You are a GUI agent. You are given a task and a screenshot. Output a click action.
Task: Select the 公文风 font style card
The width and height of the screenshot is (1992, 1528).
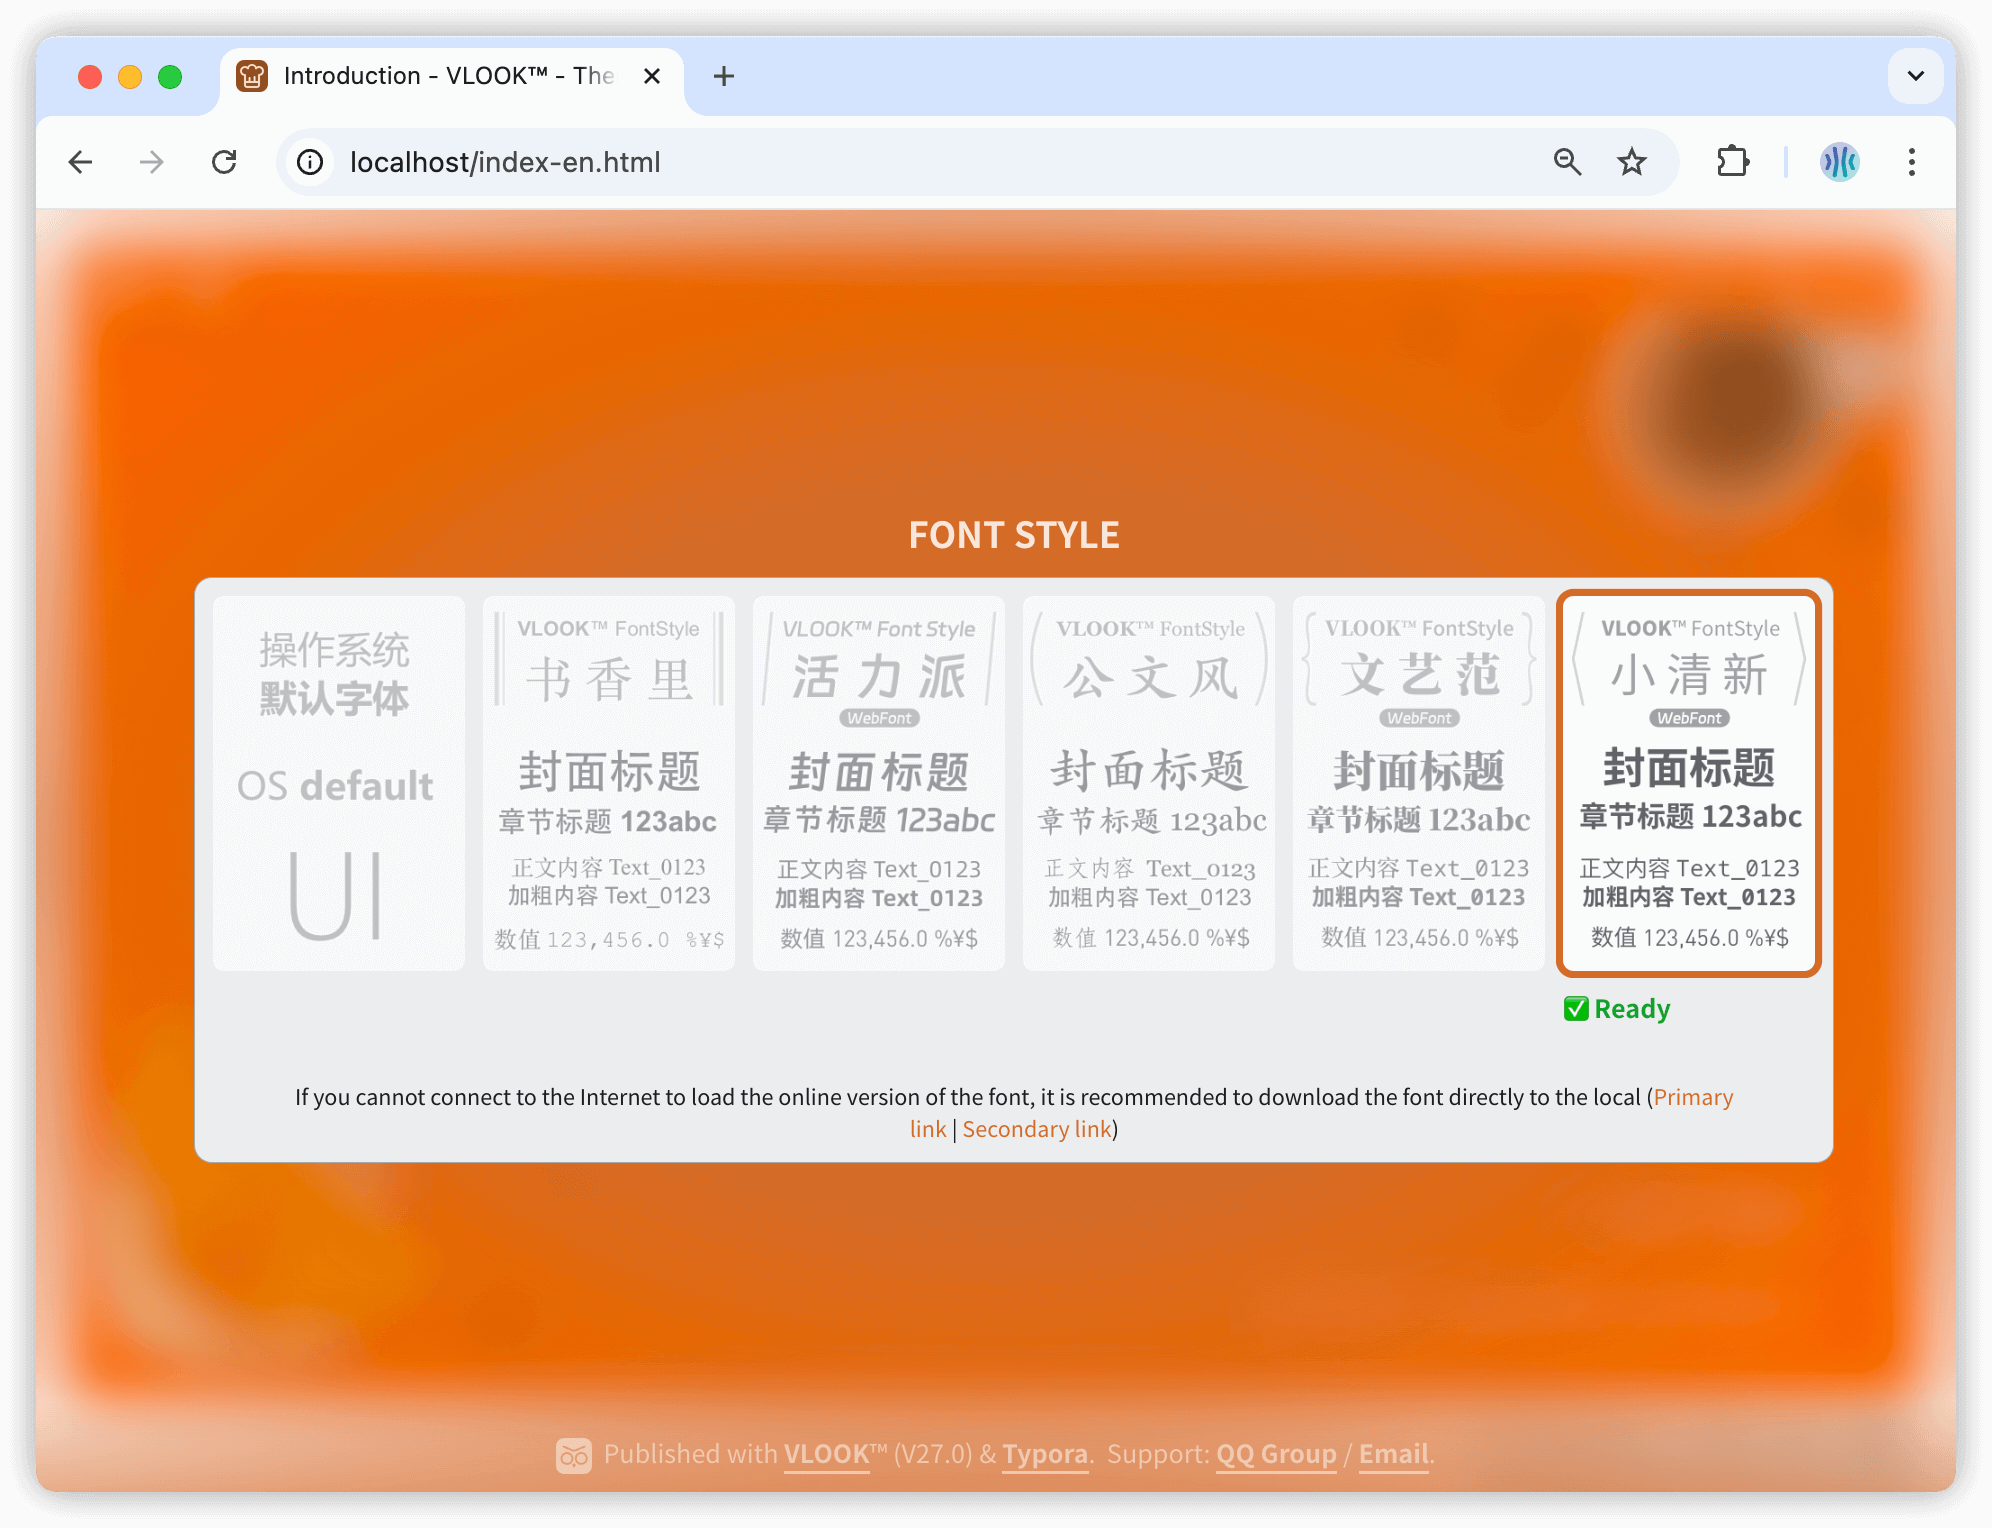click(x=1149, y=783)
